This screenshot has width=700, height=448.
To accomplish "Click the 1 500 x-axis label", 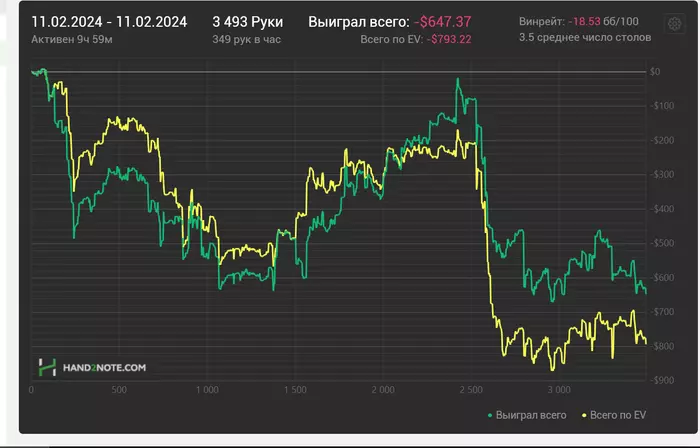I will click(x=295, y=390).
